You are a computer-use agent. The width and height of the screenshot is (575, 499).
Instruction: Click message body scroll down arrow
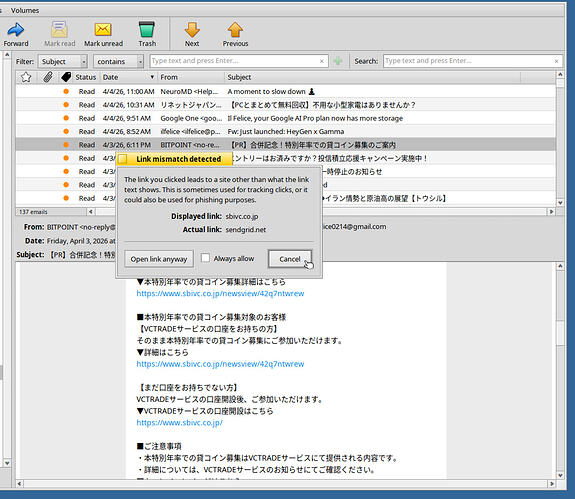pos(560,476)
